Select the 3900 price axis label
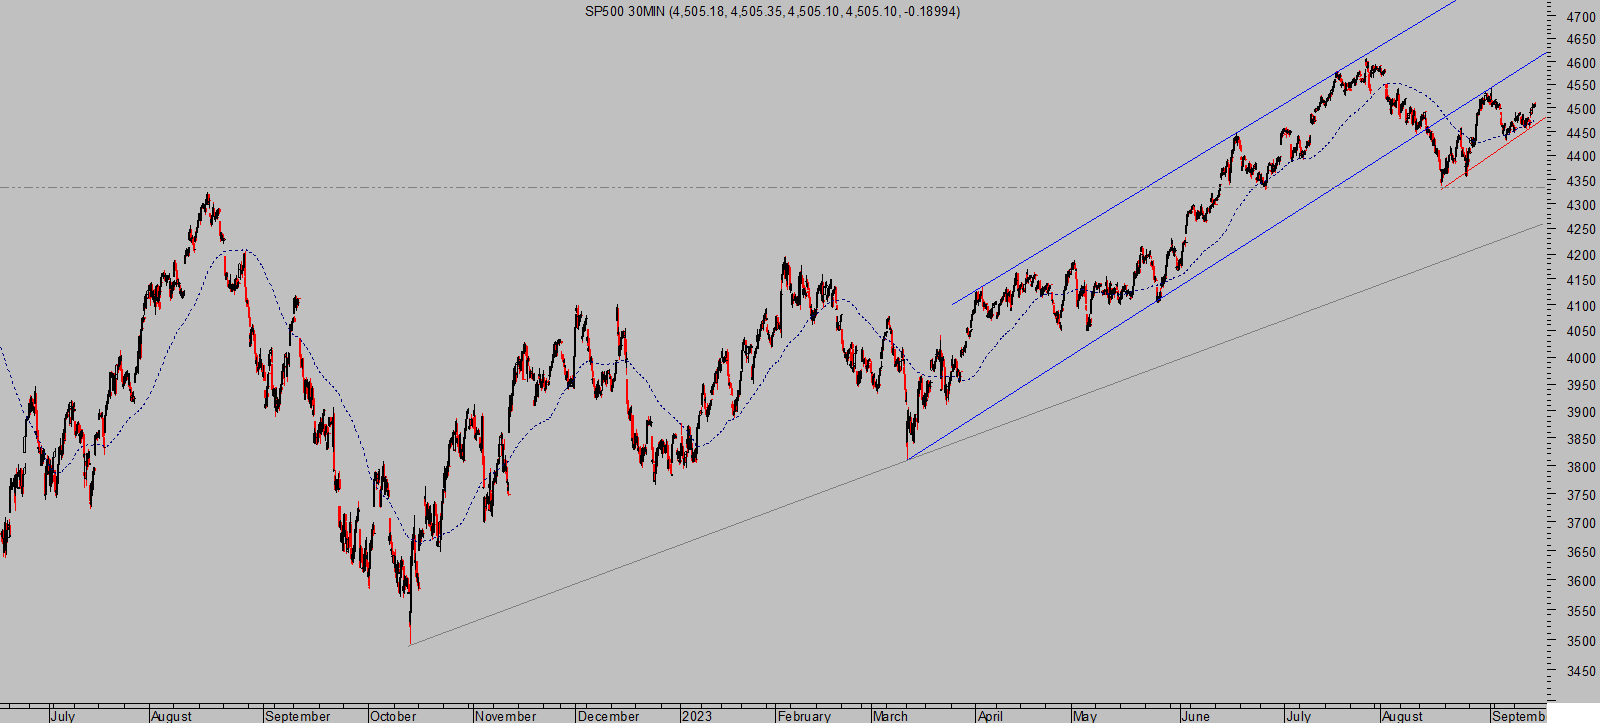 tap(1581, 412)
